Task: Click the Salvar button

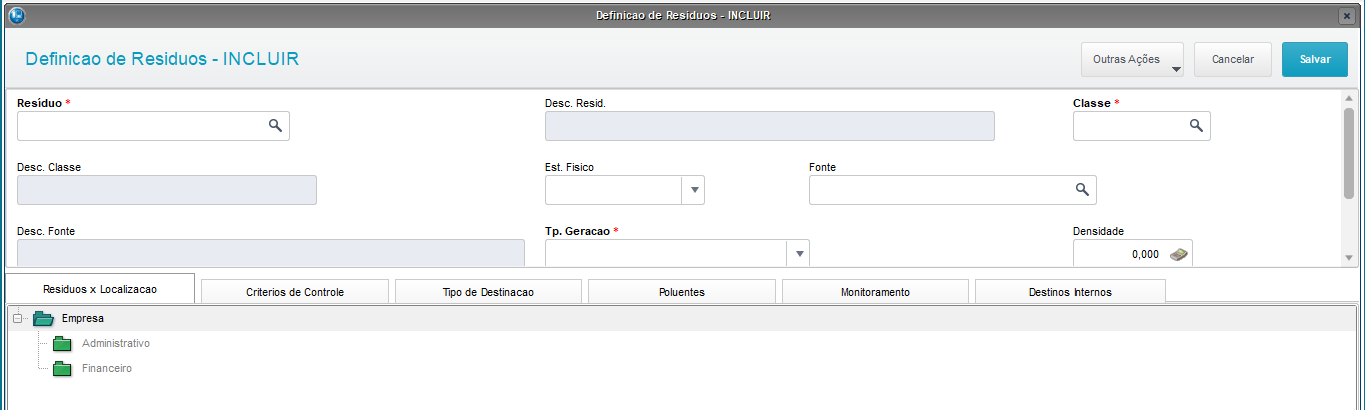Action: pos(1315,60)
